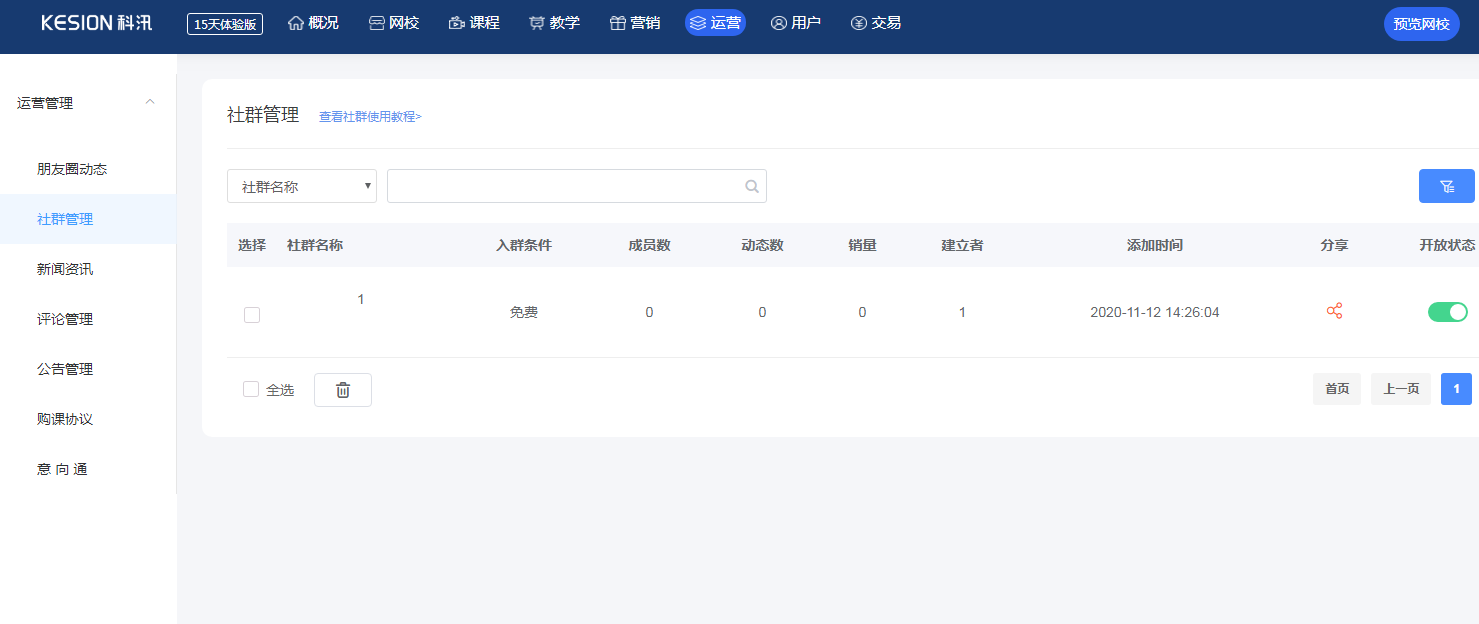Viewport: 1479px width, 624px height.
Task: Open the 概况 home nav item
Action: tap(313, 22)
